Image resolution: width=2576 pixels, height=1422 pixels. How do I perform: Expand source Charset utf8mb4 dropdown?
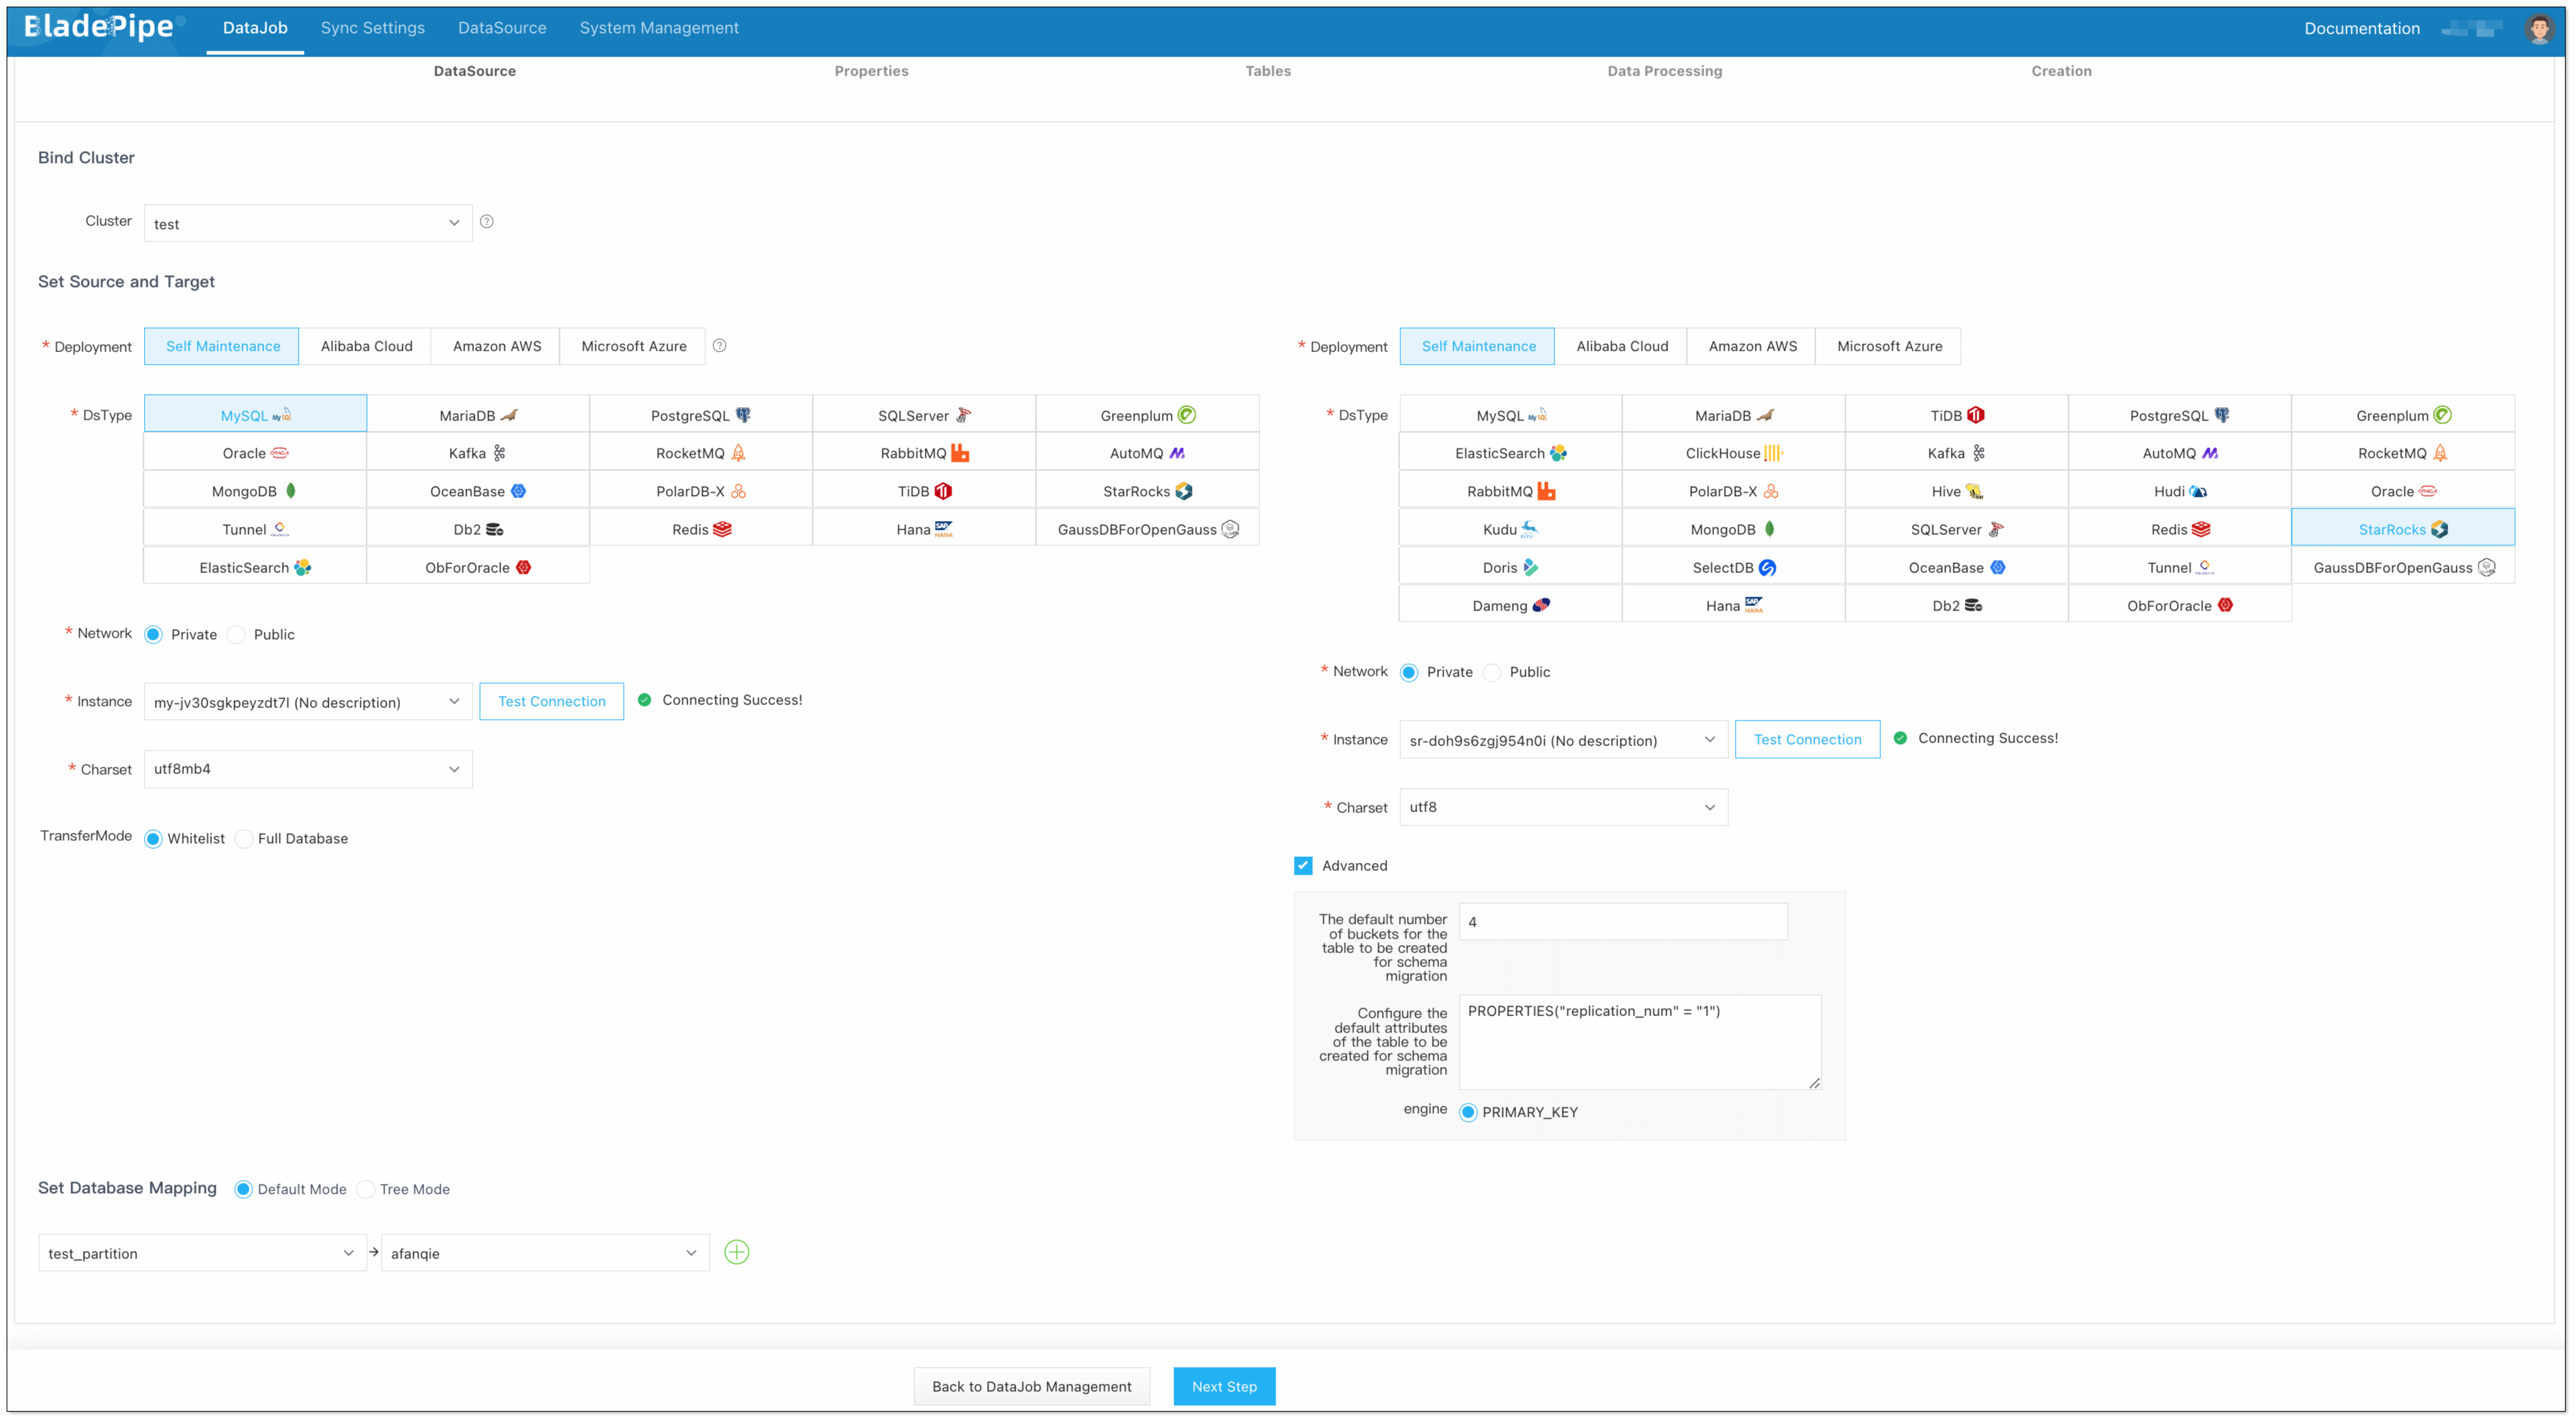tap(308, 769)
